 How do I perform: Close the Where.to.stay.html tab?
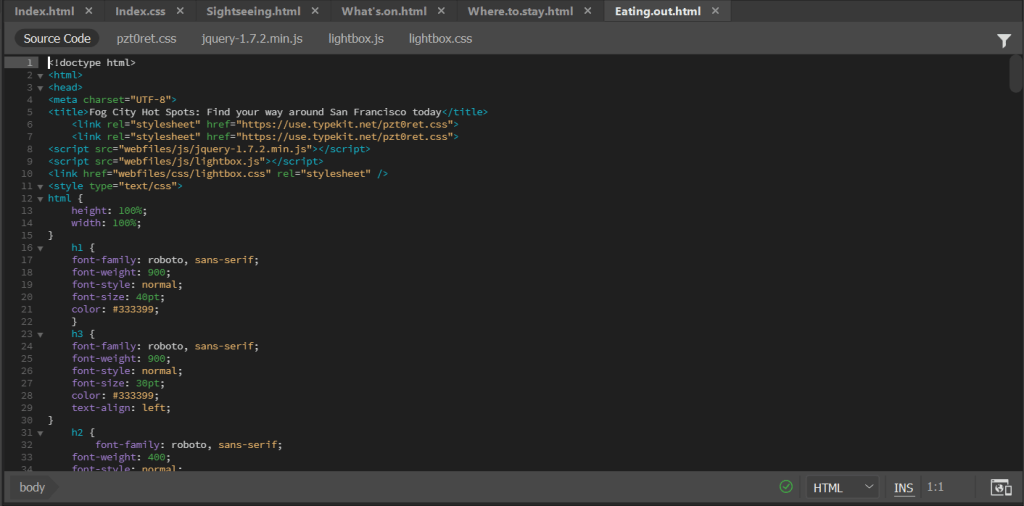coord(588,11)
